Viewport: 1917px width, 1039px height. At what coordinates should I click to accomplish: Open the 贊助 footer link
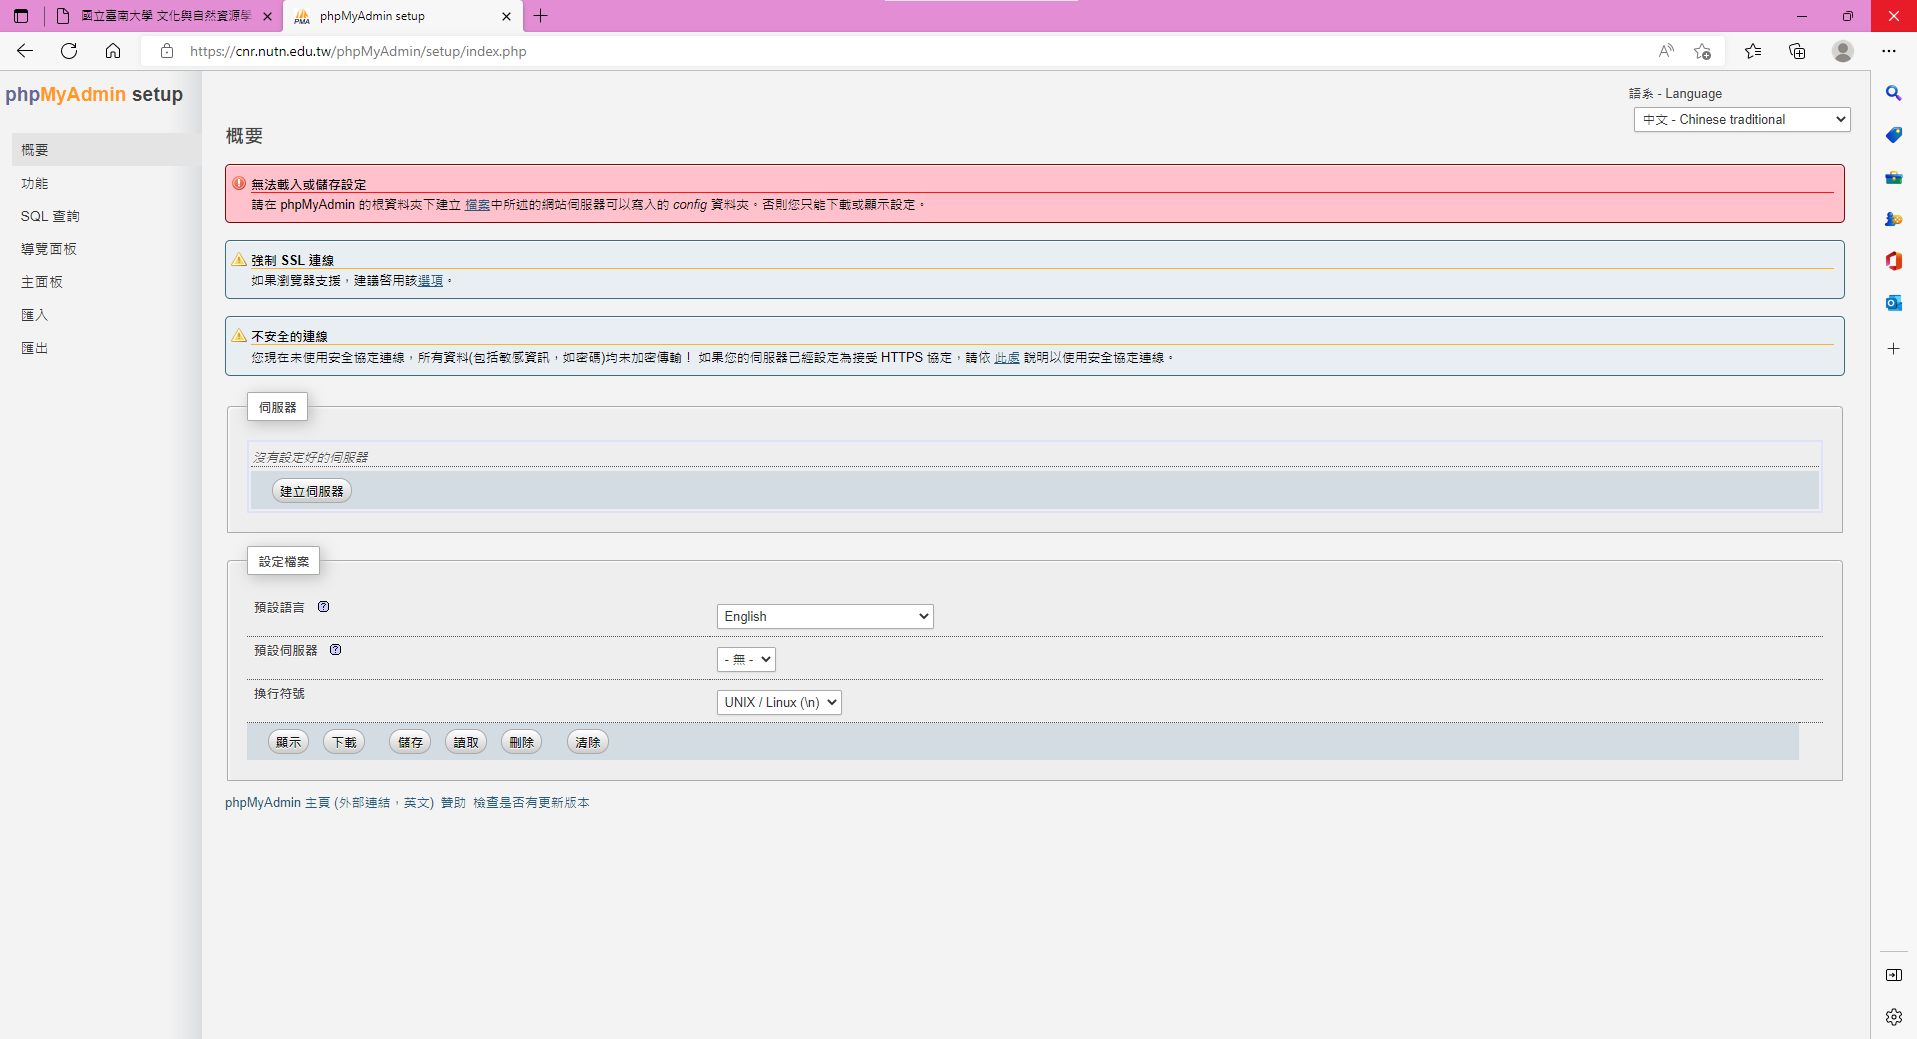(453, 803)
